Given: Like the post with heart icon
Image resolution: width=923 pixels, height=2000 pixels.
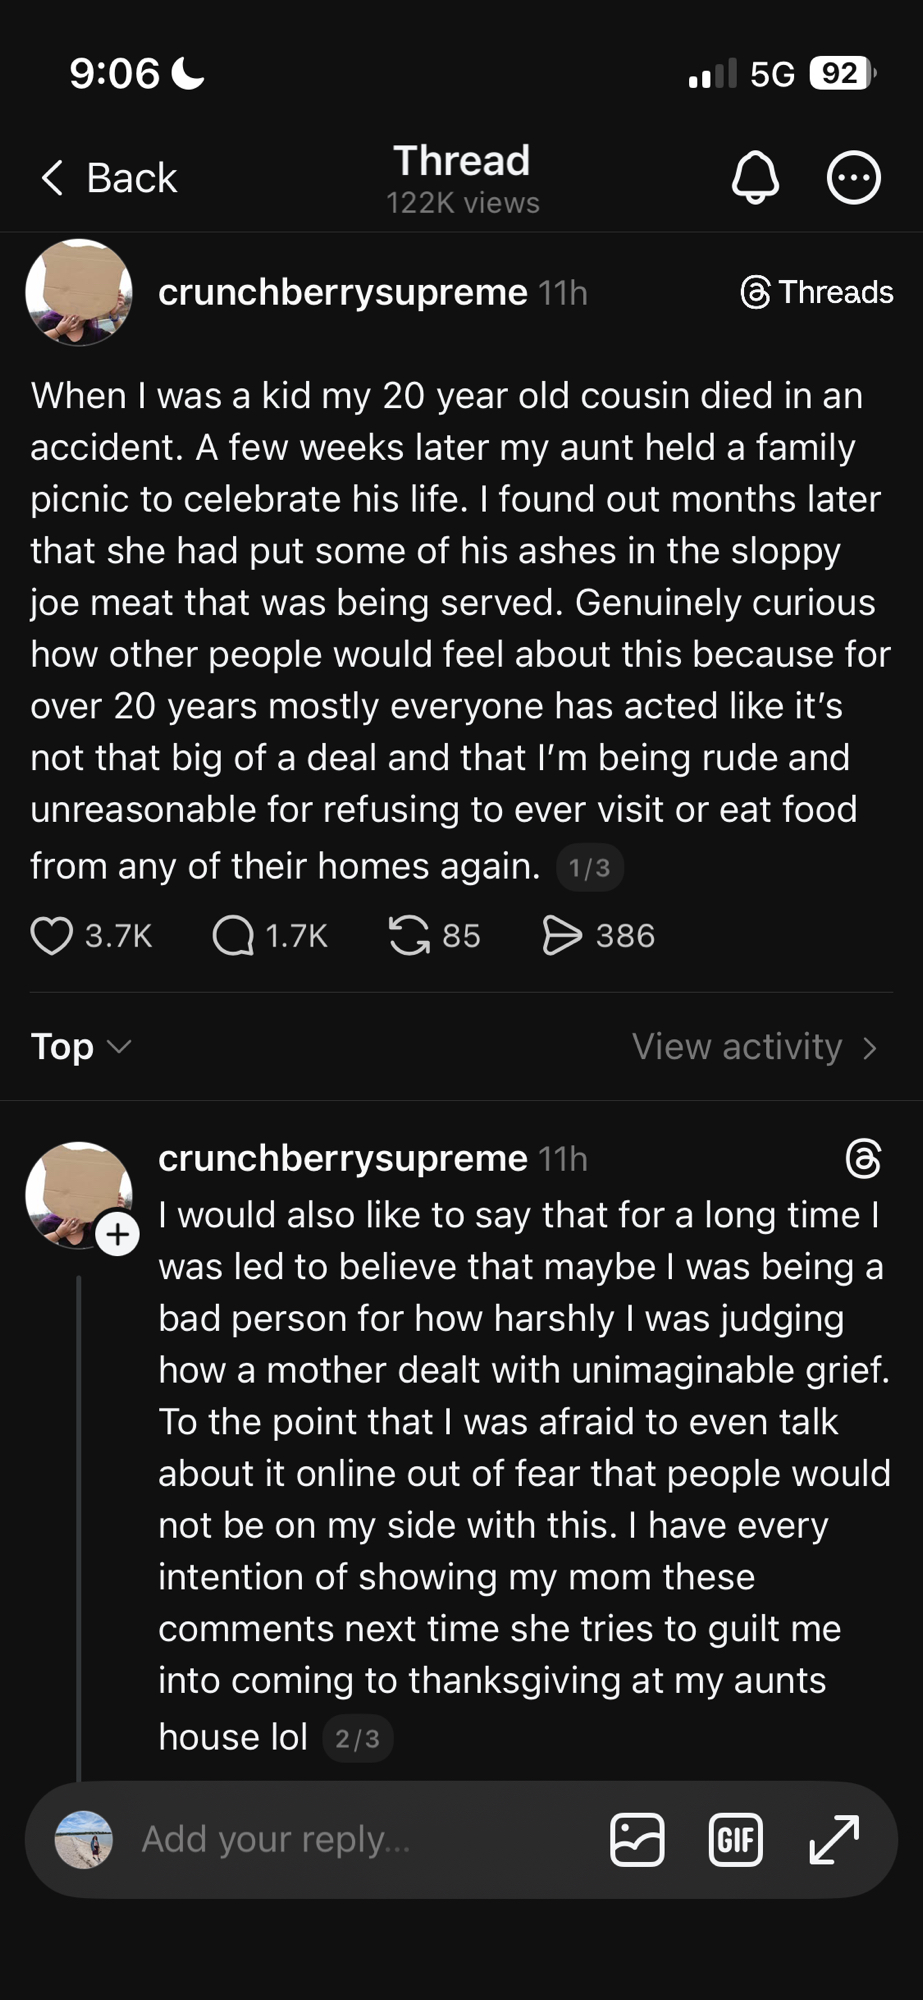Looking at the screenshot, I should point(52,936).
